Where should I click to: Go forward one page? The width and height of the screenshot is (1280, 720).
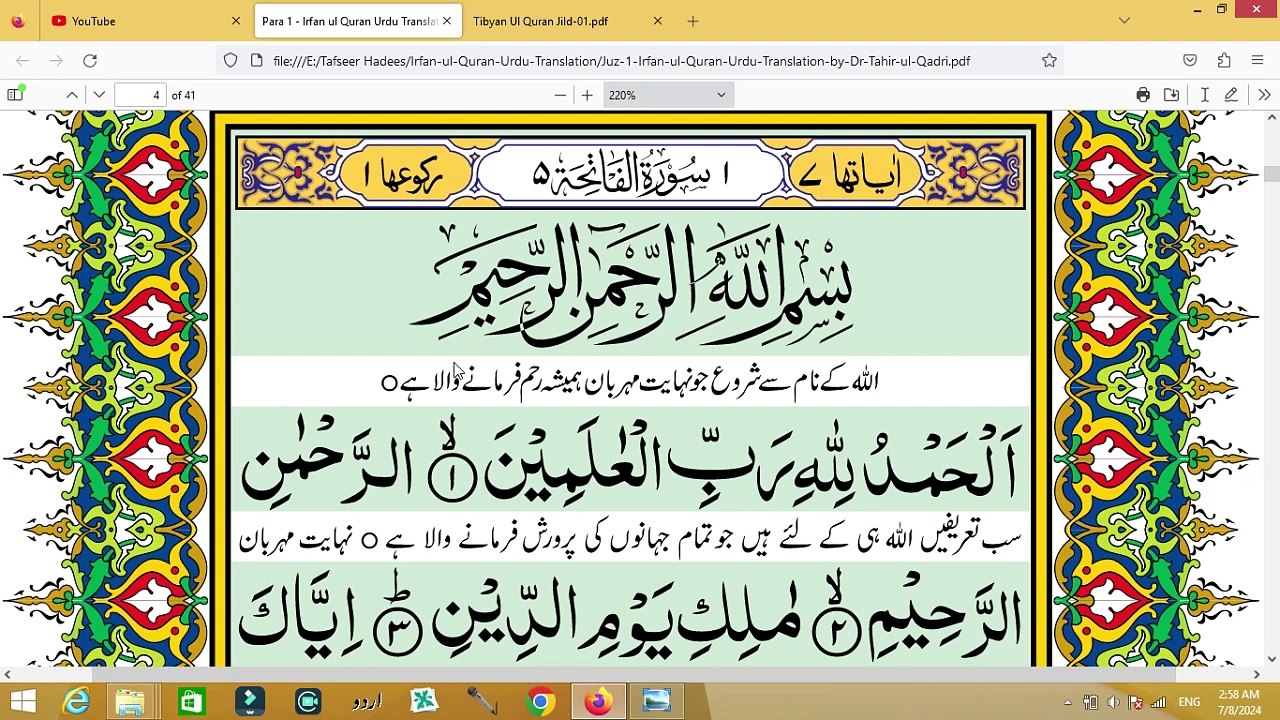pos(56,61)
